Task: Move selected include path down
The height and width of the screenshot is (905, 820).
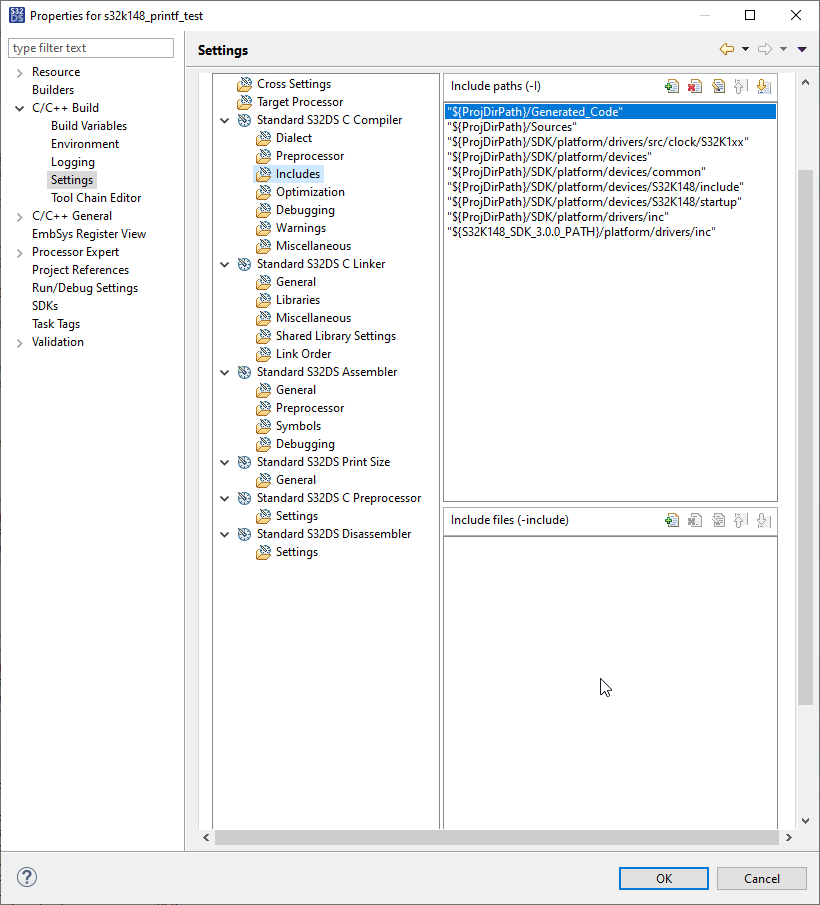Action: point(764,87)
